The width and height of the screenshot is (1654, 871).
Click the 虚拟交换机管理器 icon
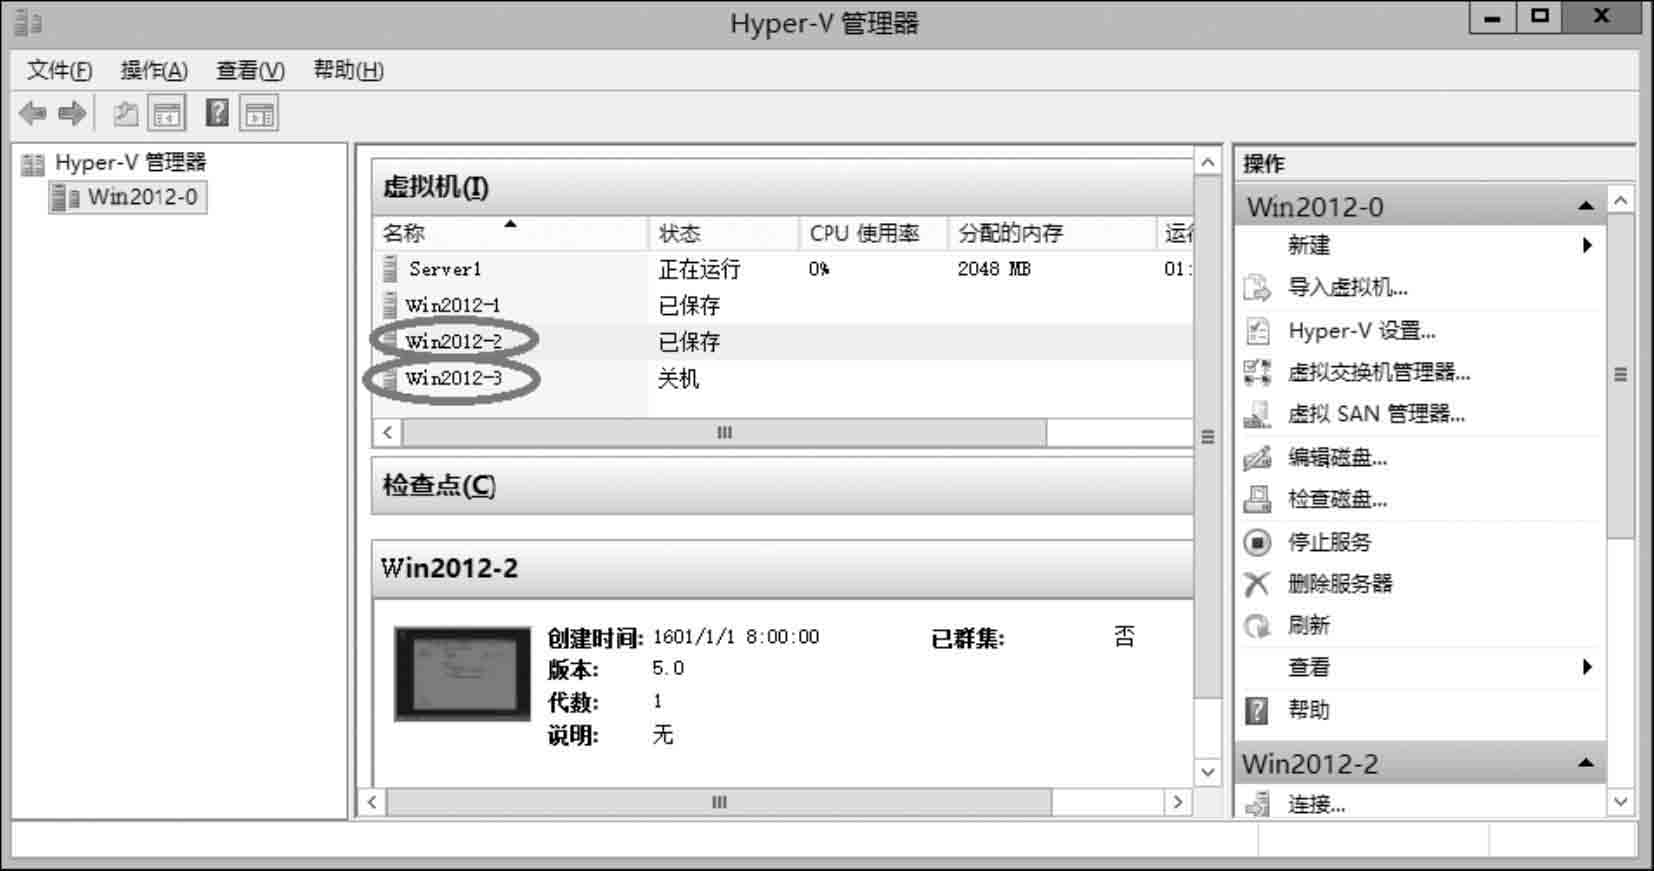coord(1257,373)
